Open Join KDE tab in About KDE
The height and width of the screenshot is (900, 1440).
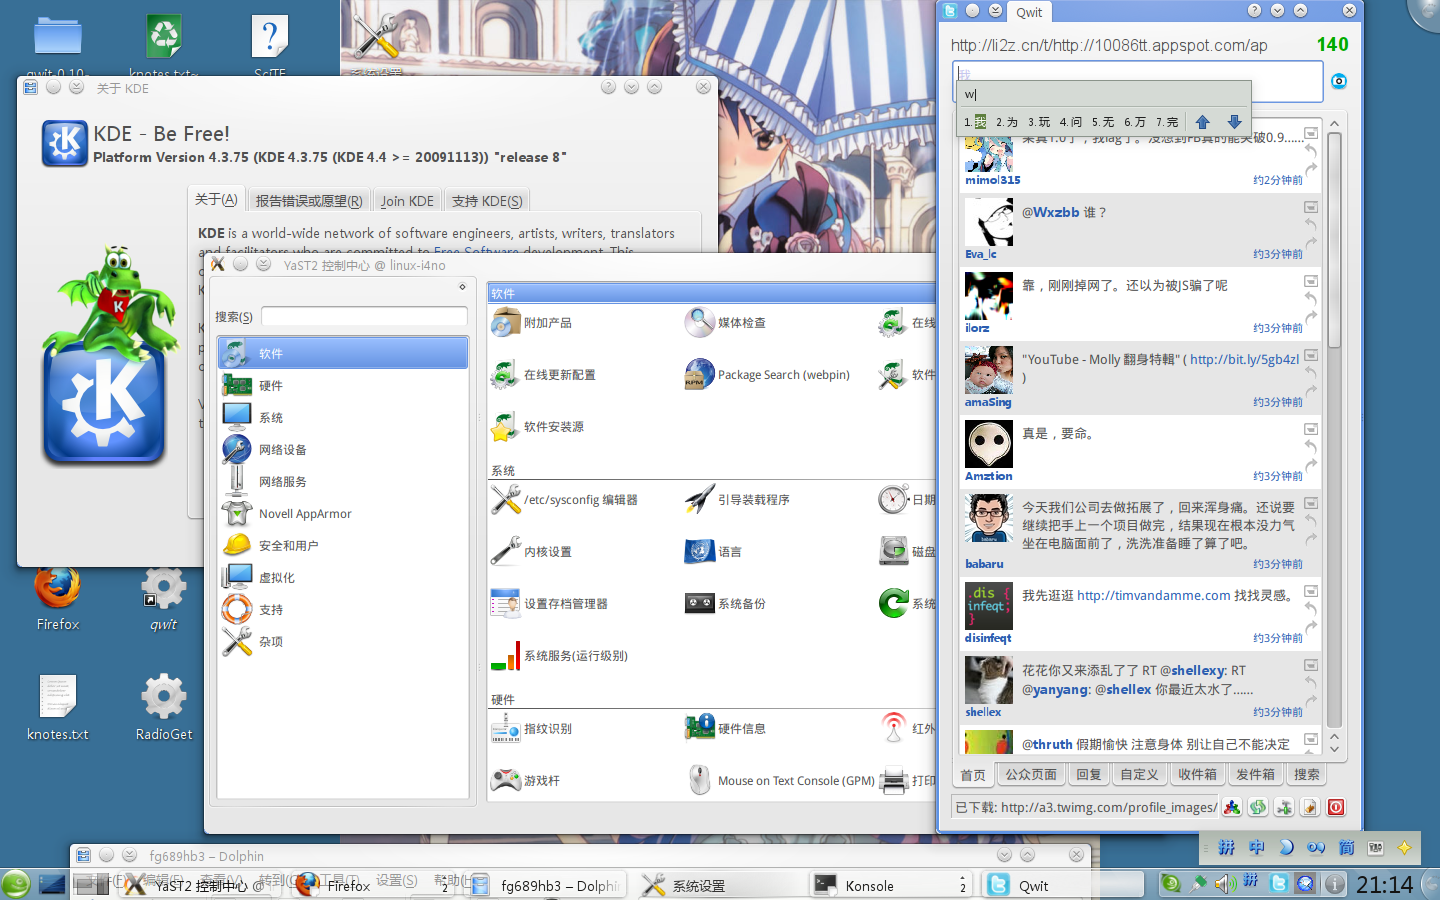tap(407, 201)
